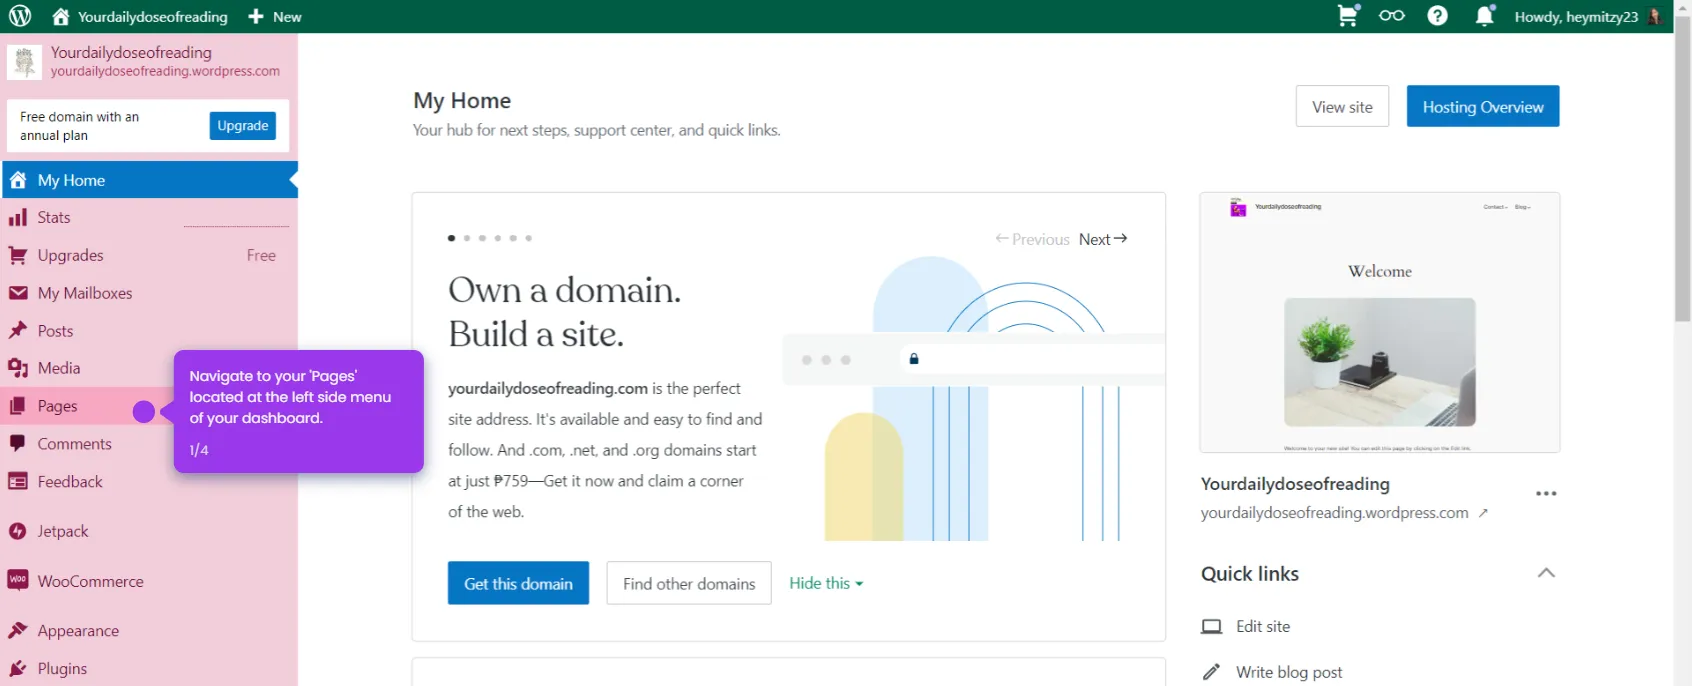Open the shopping cart icon in top bar
This screenshot has width=1692, height=686.
[x=1348, y=16]
